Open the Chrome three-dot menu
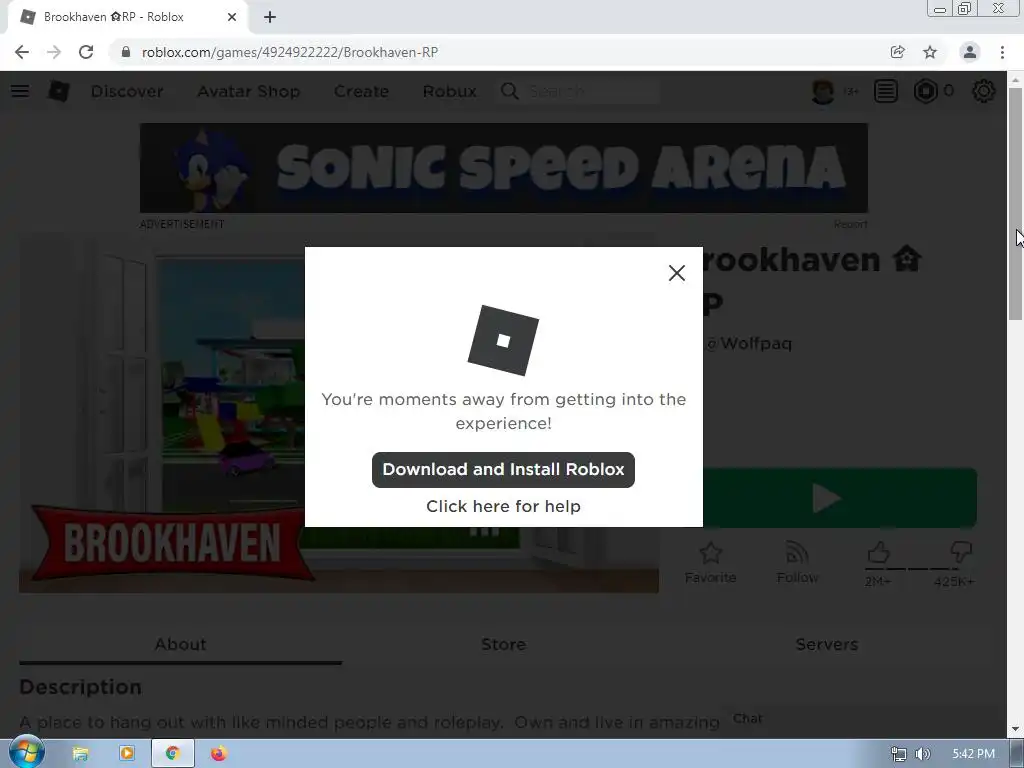Image resolution: width=1024 pixels, height=768 pixels. point(1002,52)
